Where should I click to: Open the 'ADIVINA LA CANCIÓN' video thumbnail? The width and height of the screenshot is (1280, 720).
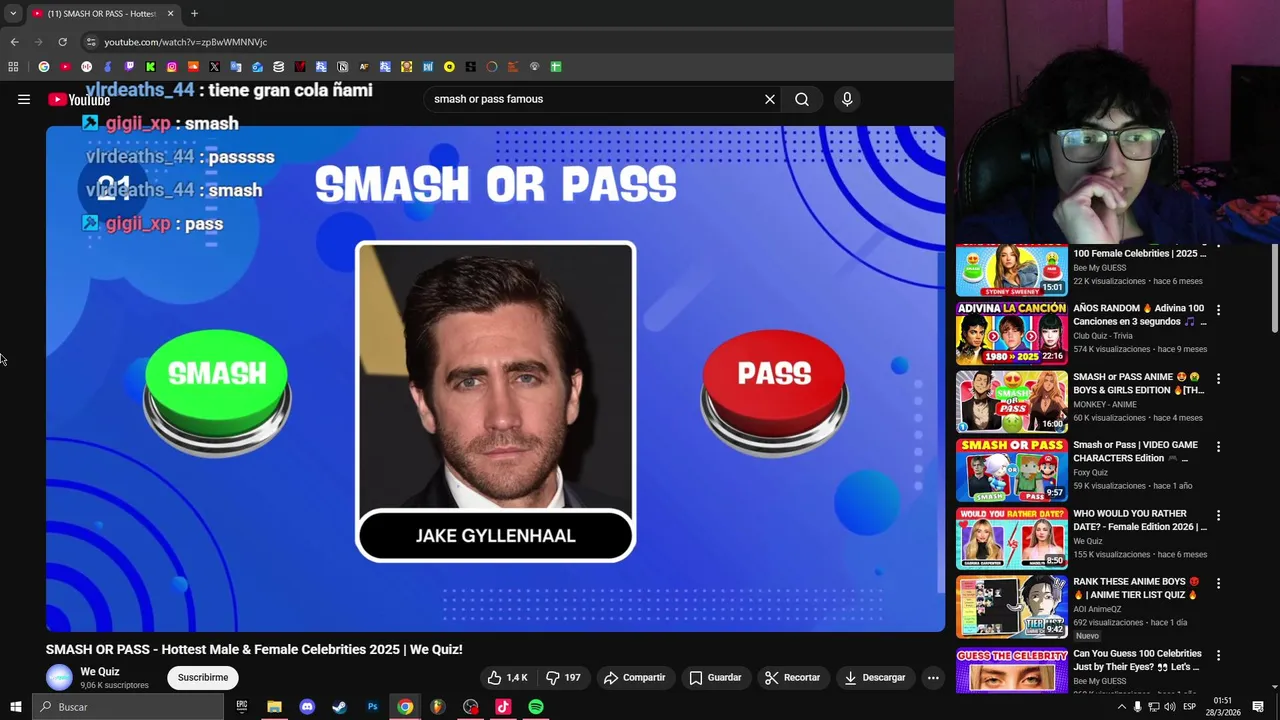pos(1011,333)
